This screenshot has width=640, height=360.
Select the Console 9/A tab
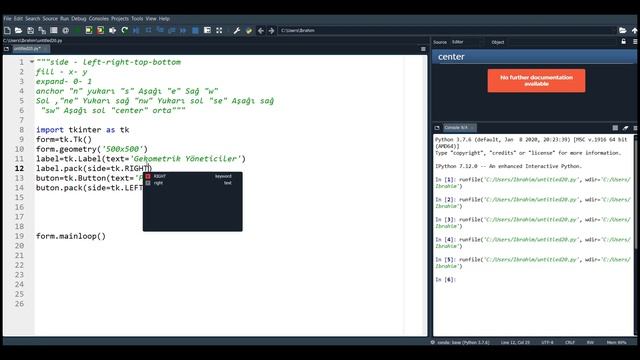pyautogui.click(x=459, y=128)
